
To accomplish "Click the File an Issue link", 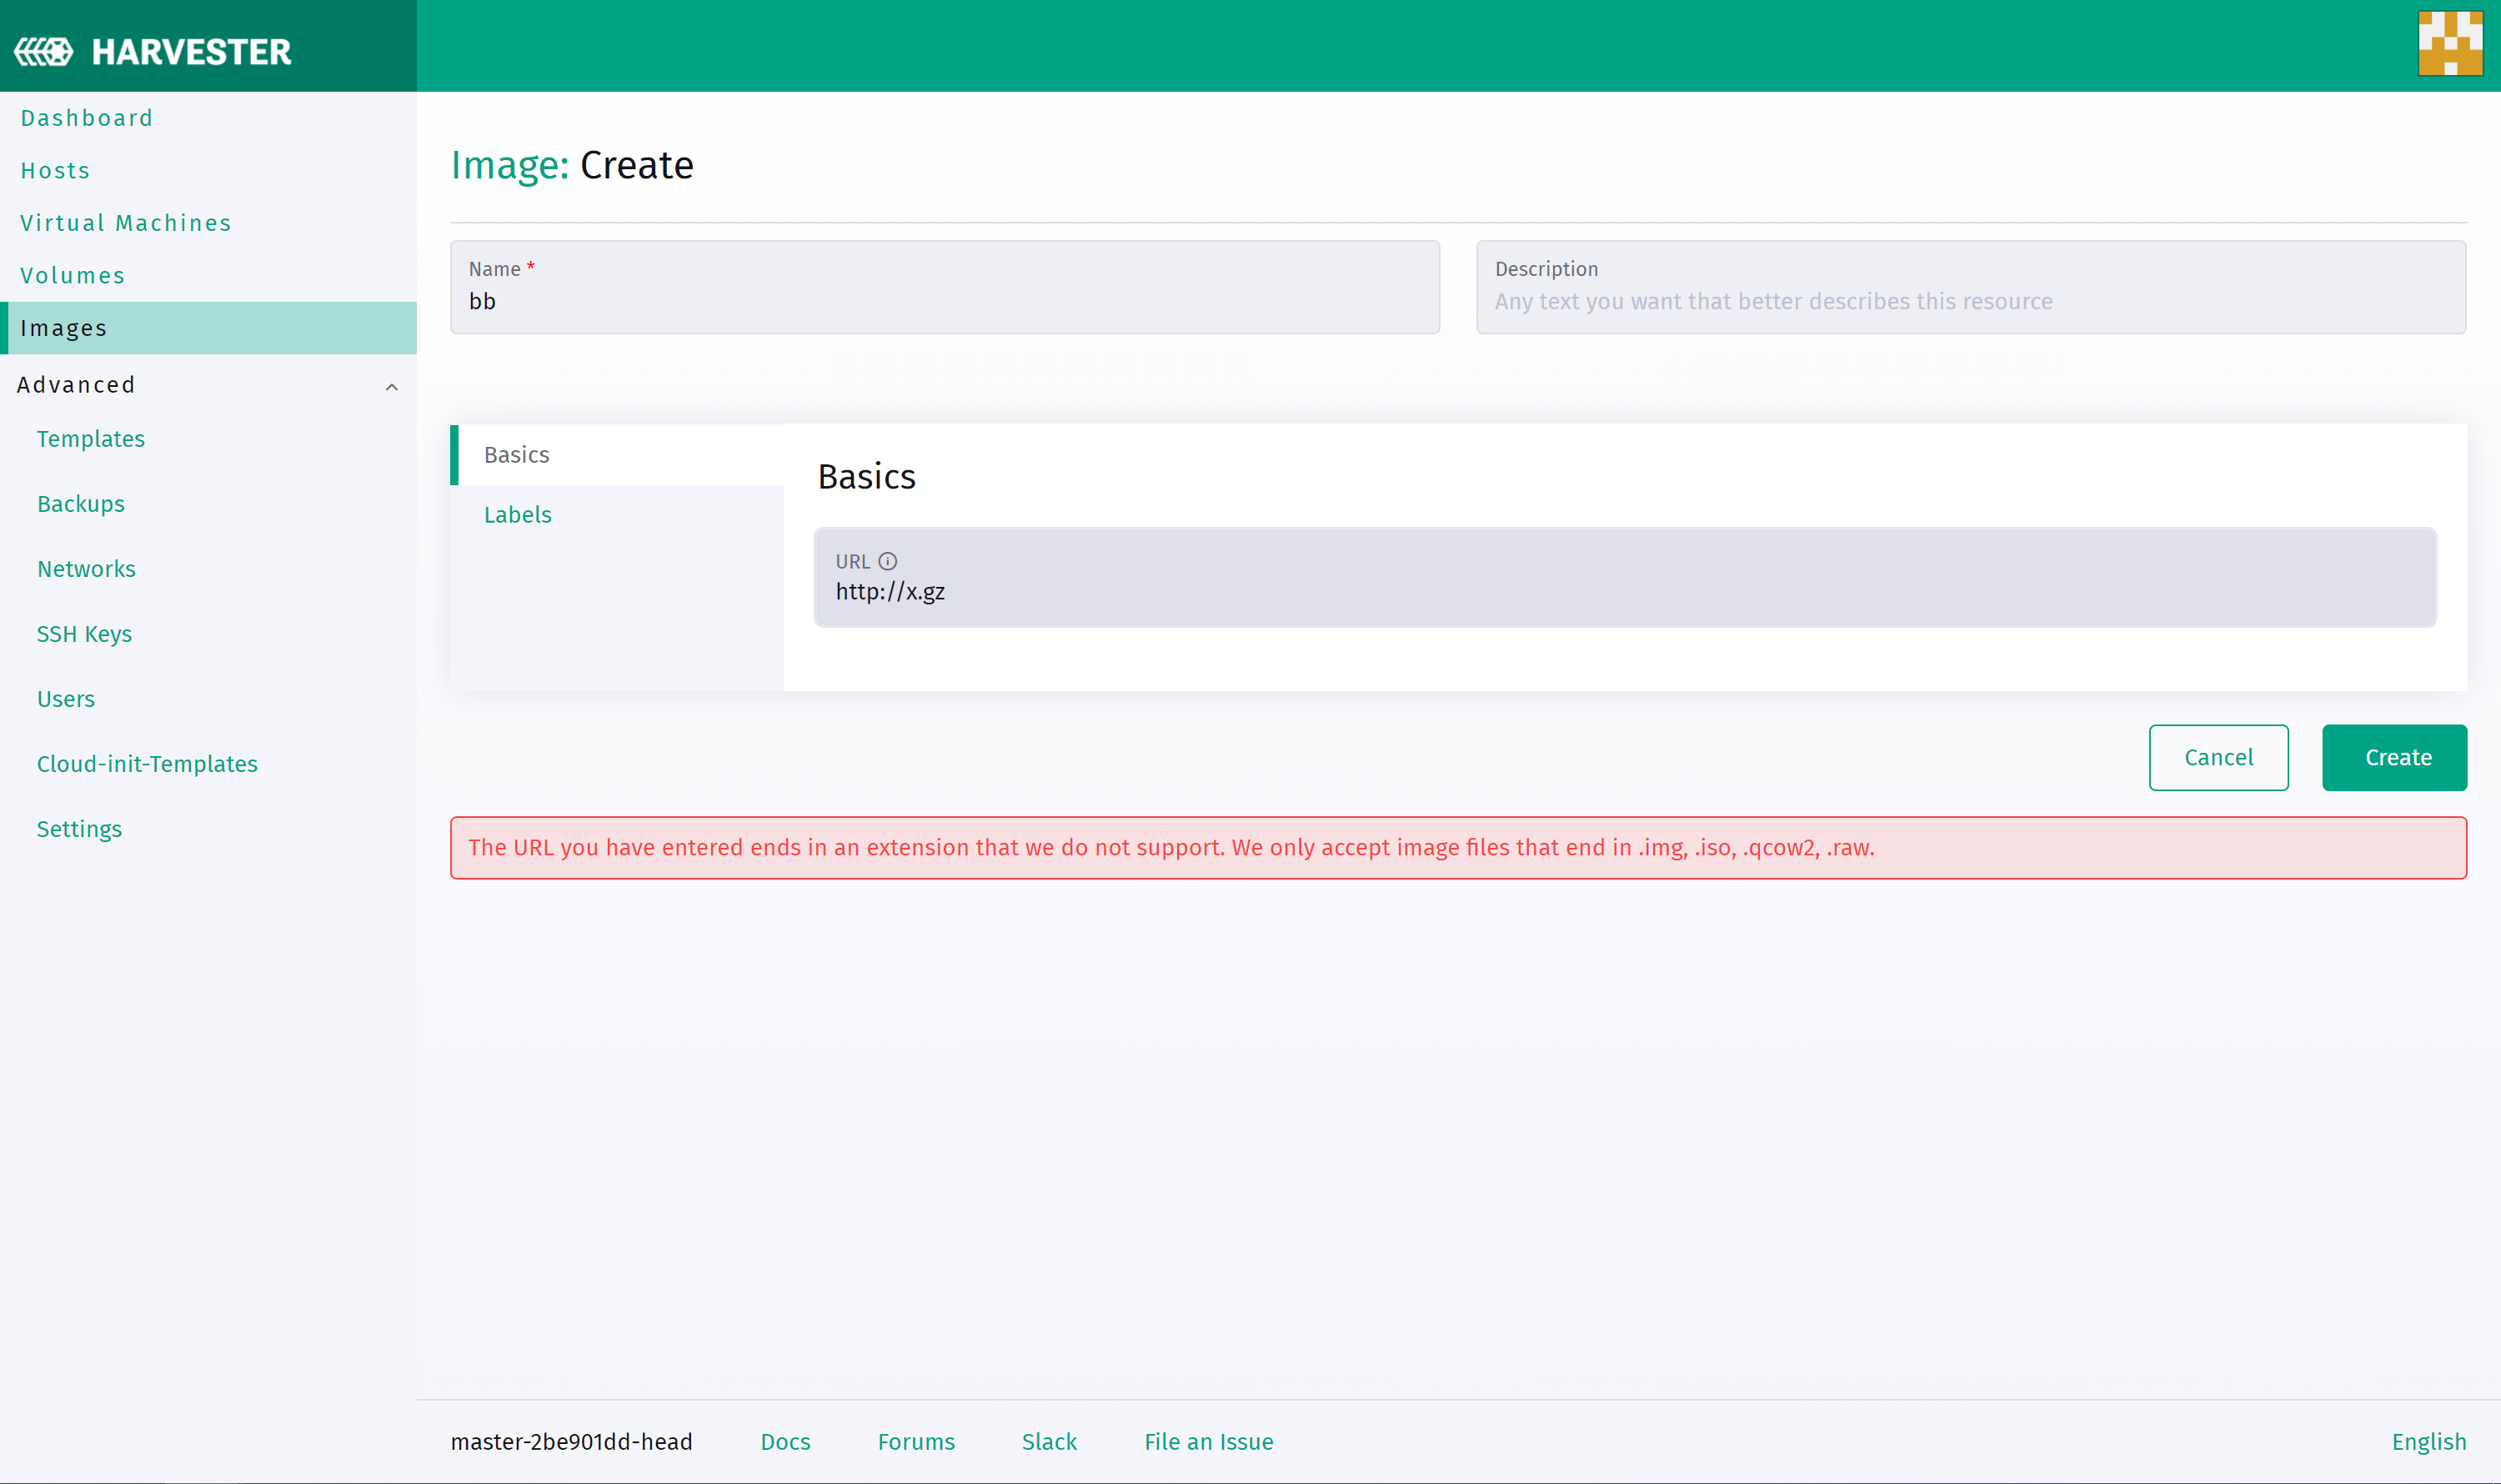I will click(x=1208, y=1441).
